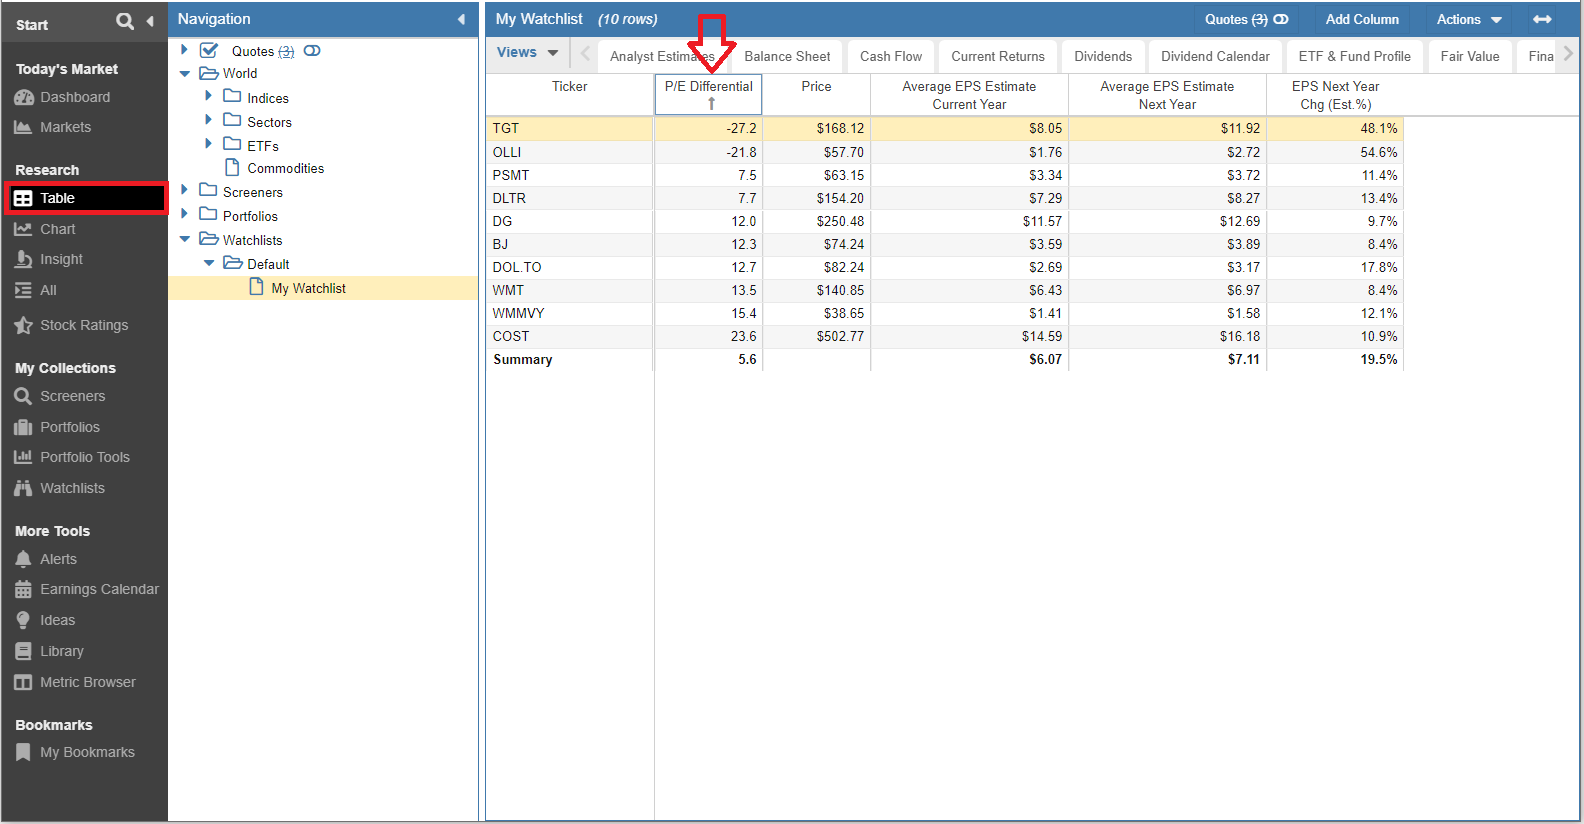
Task: Collapse the Navigation panel arrow
Action: (x=461, y=19)
